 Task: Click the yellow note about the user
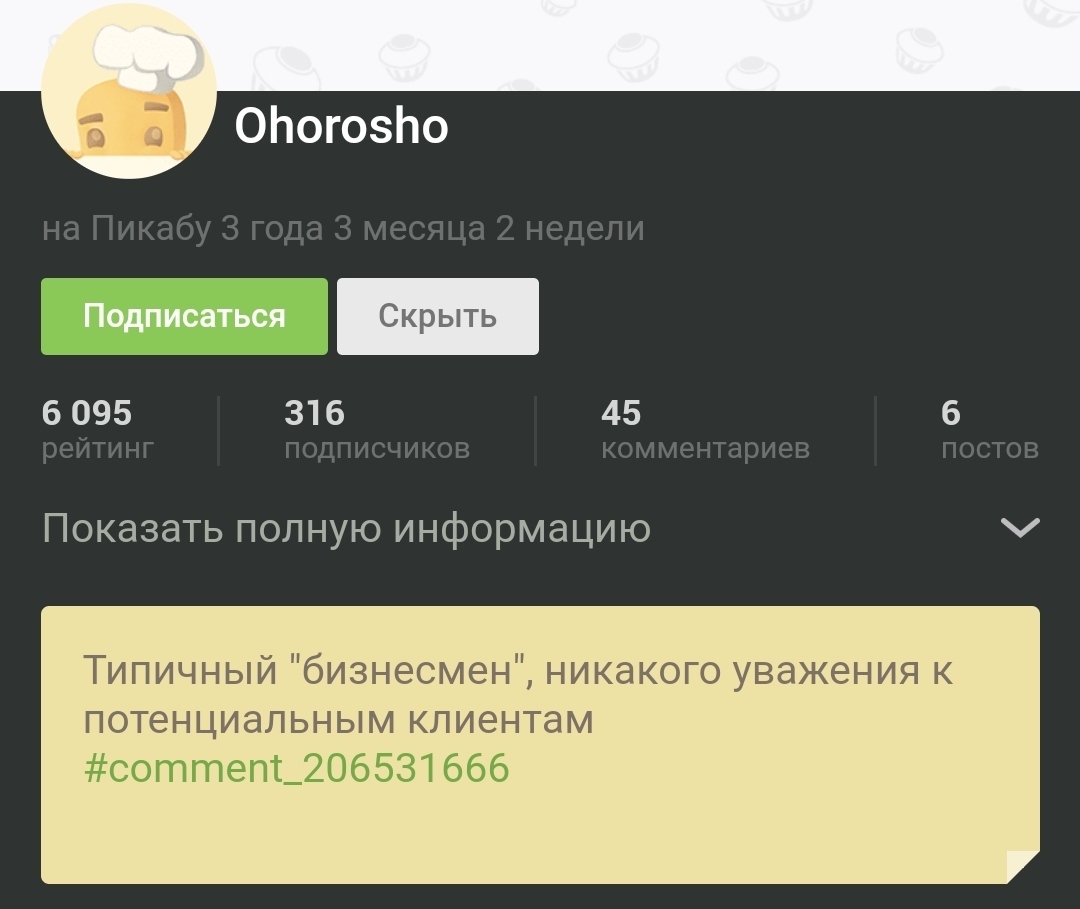click(541, 744)
